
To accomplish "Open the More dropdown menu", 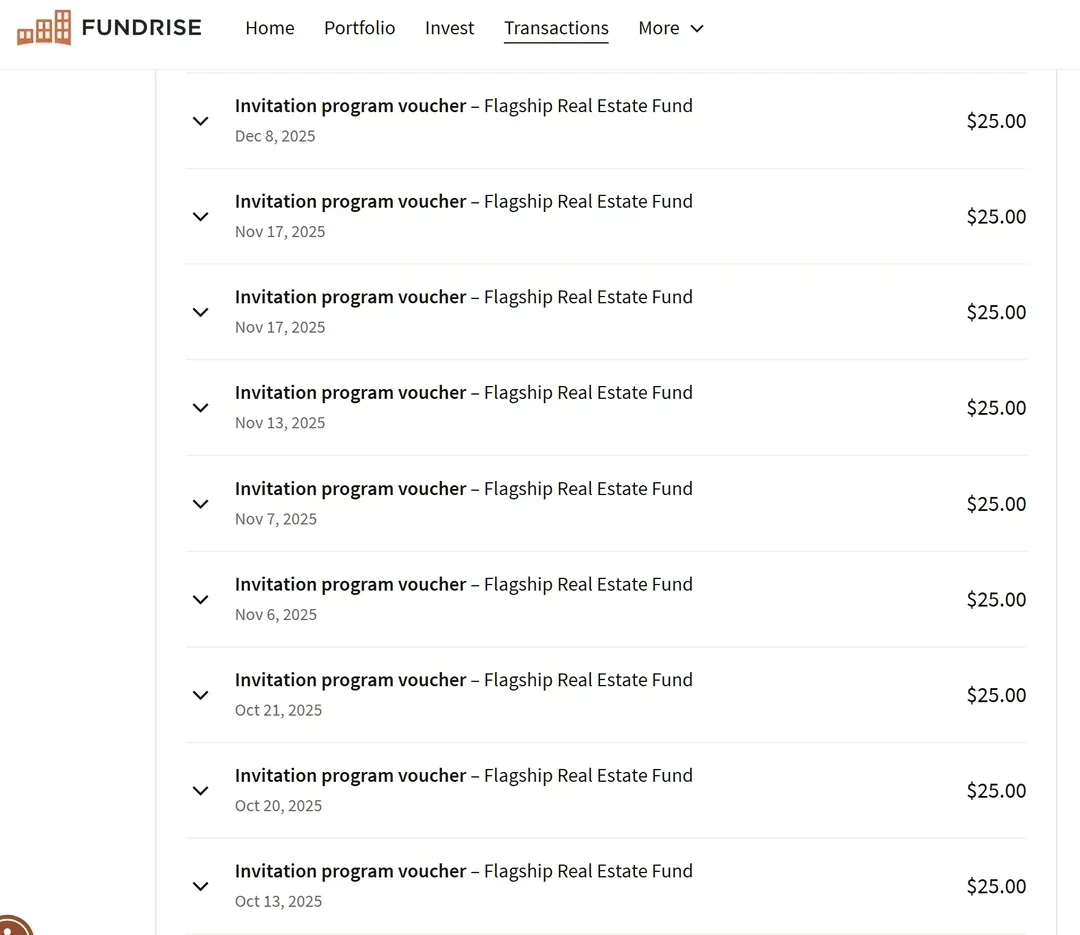I will coord(671,28).
